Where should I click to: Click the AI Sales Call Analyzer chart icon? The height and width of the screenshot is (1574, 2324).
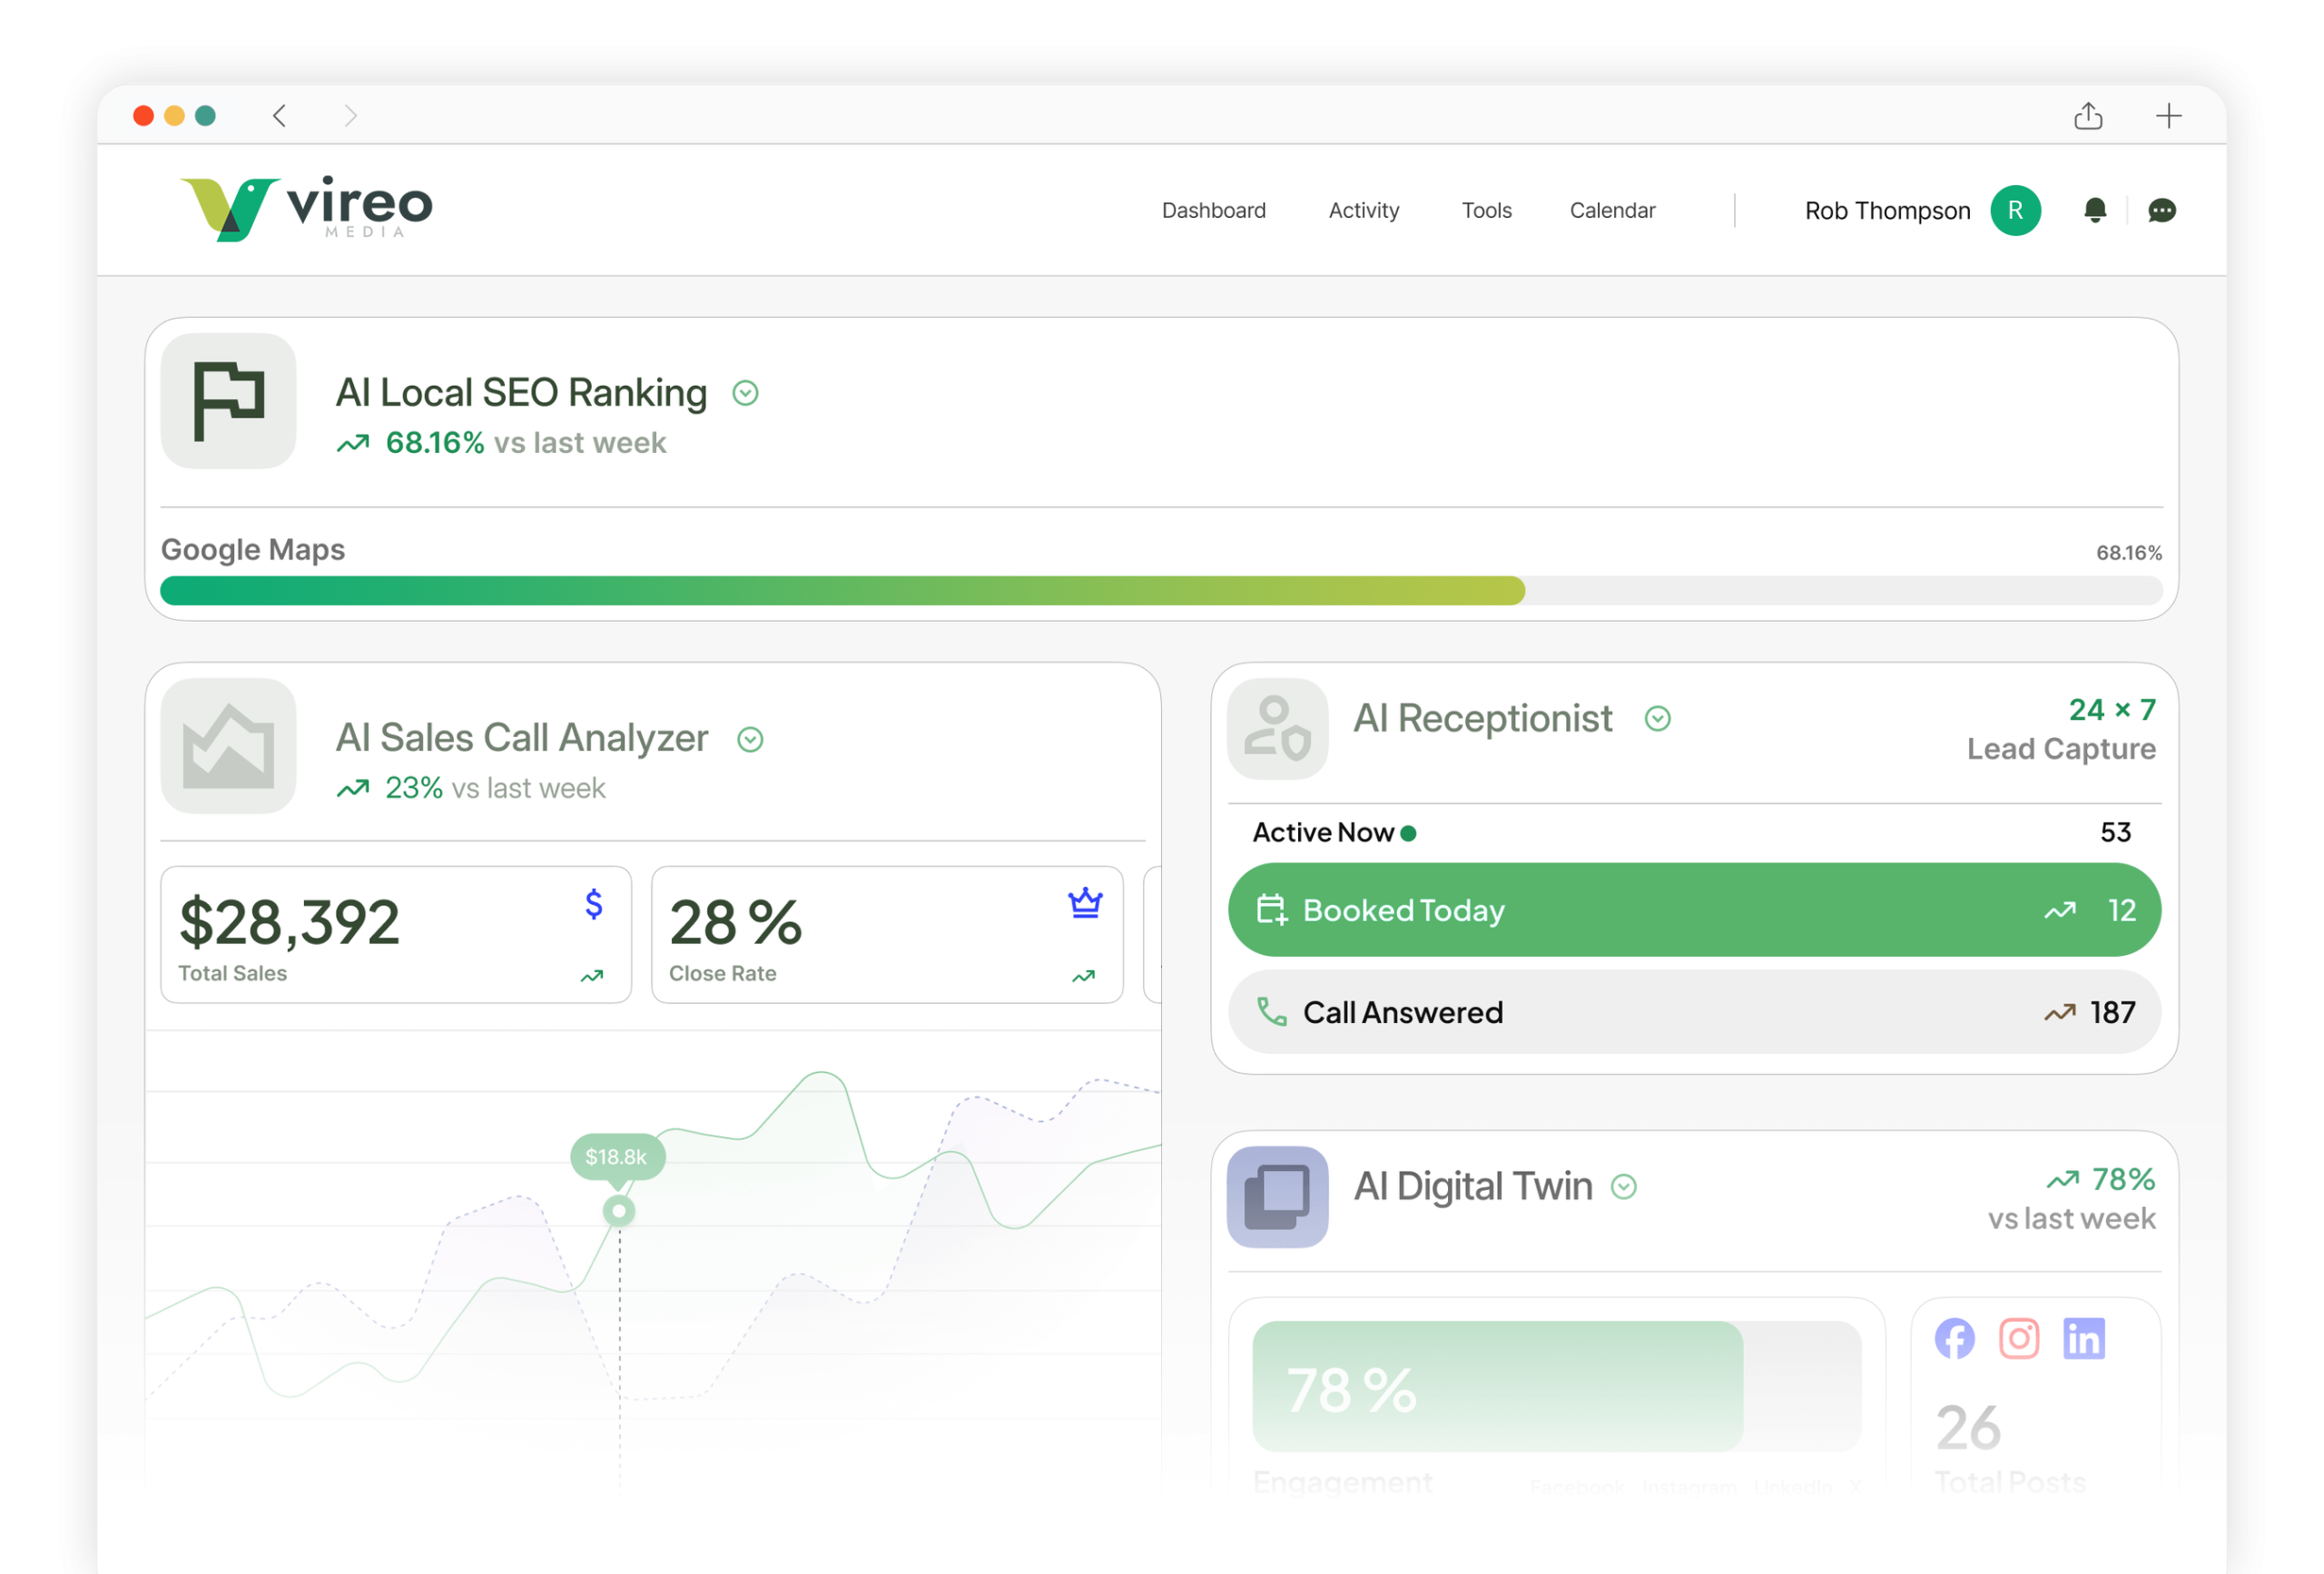(228, 747)
